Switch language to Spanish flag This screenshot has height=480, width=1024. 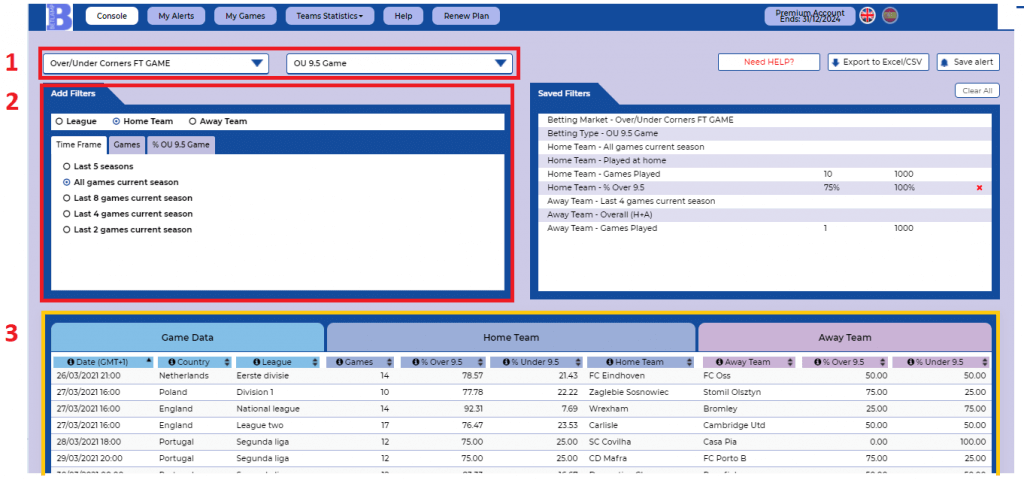[890, 16]
